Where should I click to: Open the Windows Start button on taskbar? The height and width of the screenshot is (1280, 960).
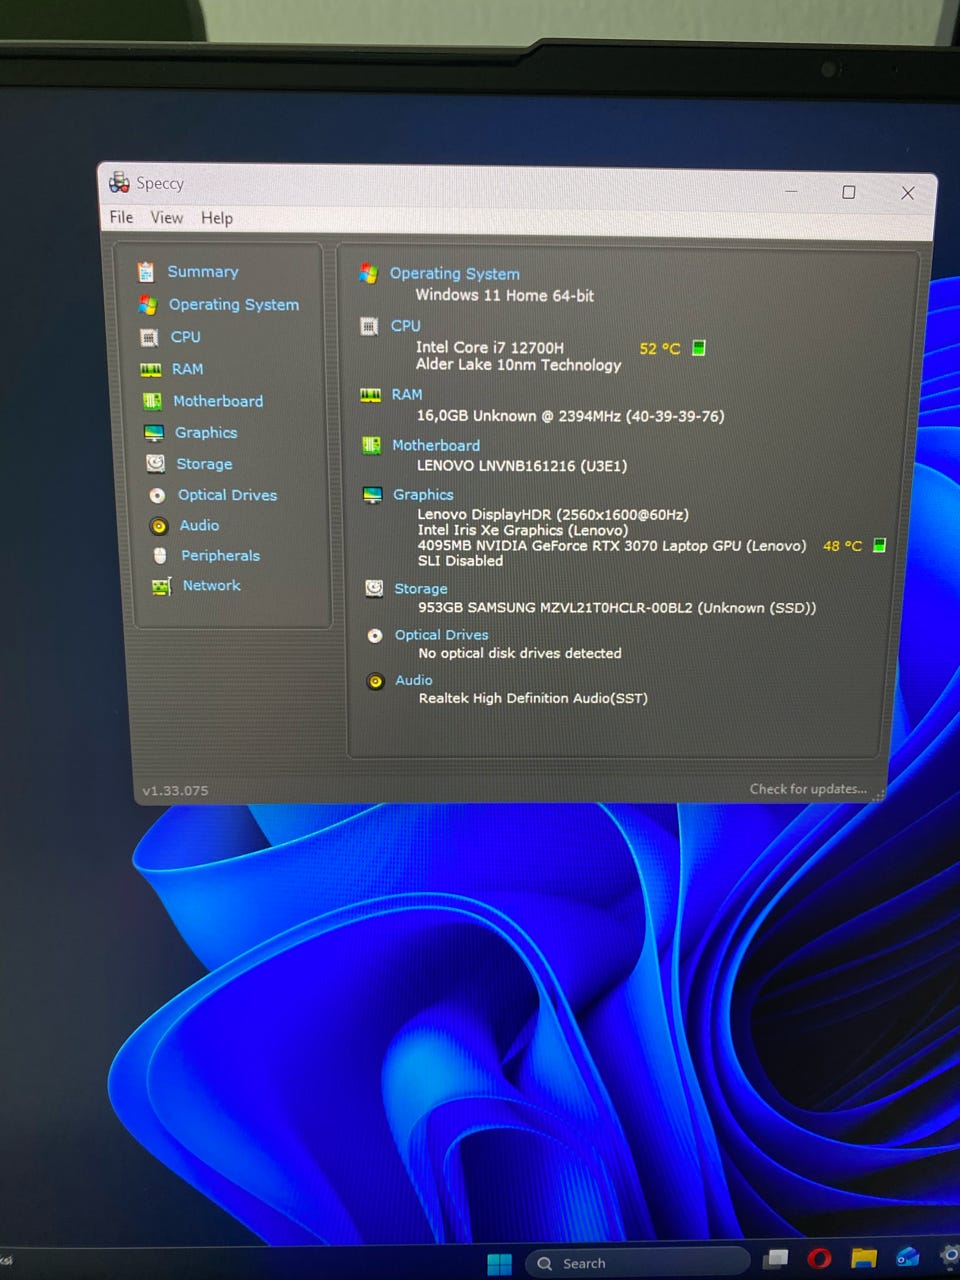tap(499, 1264)
